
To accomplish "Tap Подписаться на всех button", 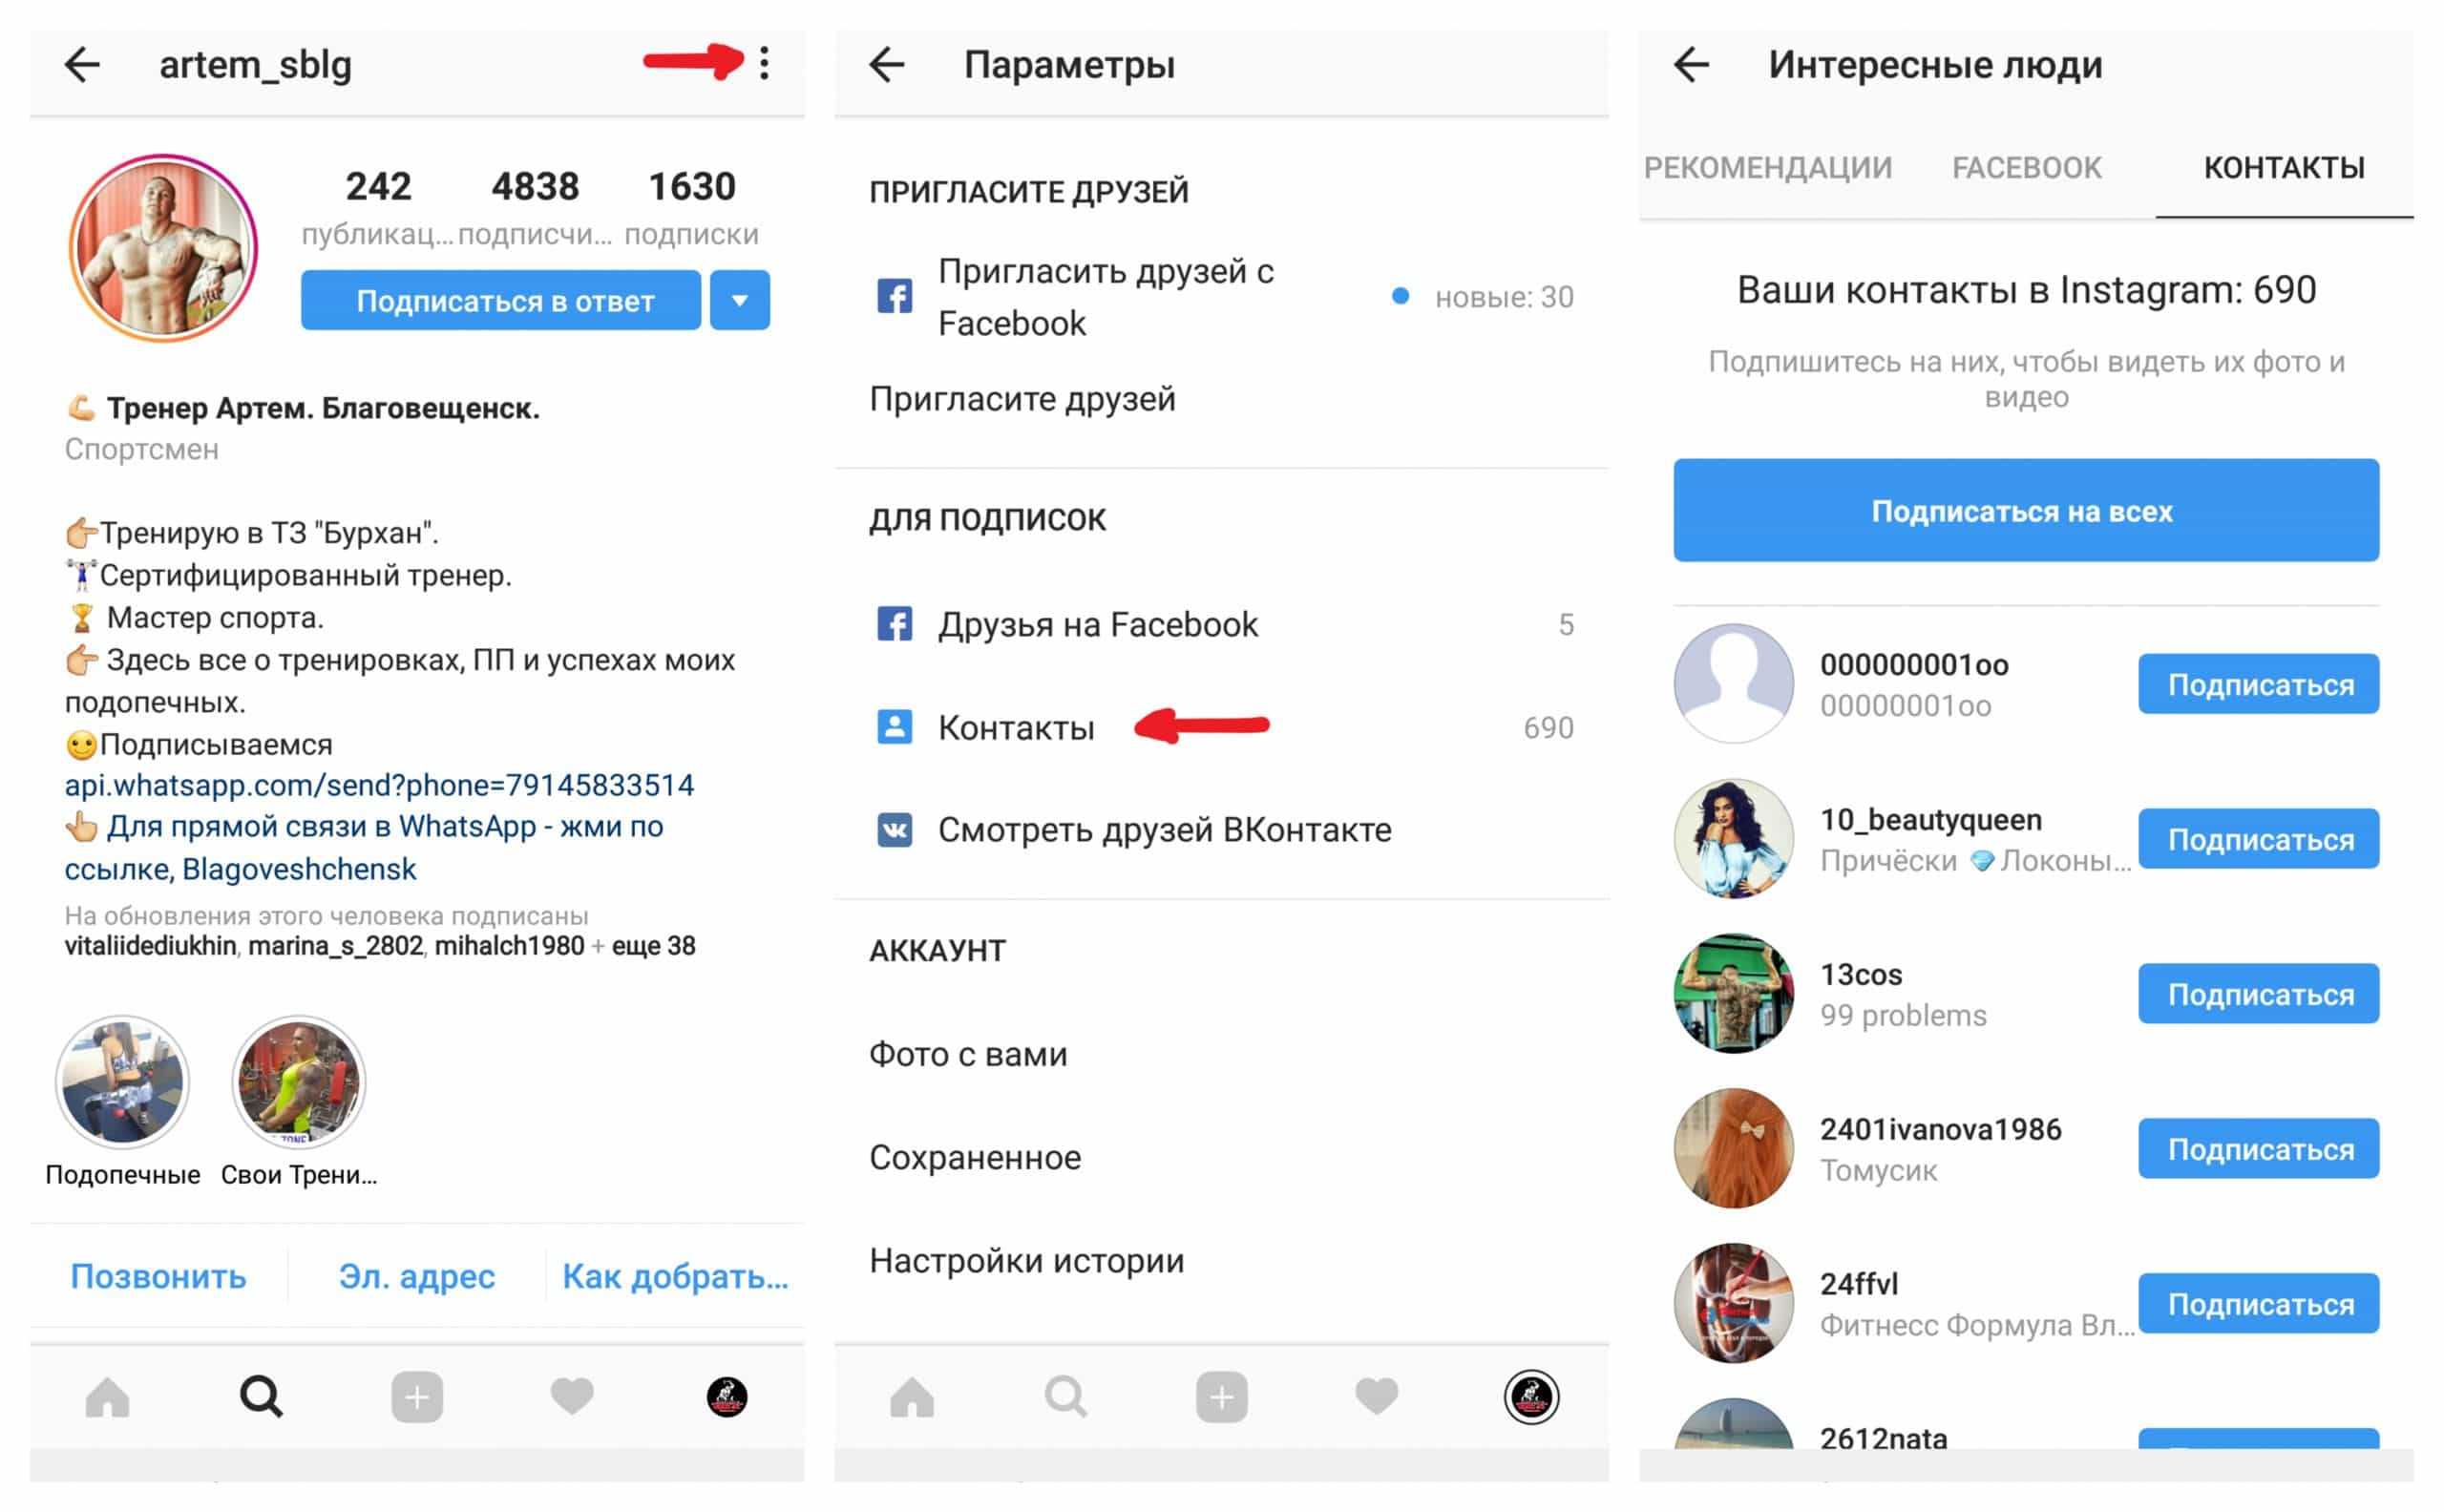I will (x=2026, y=510).
